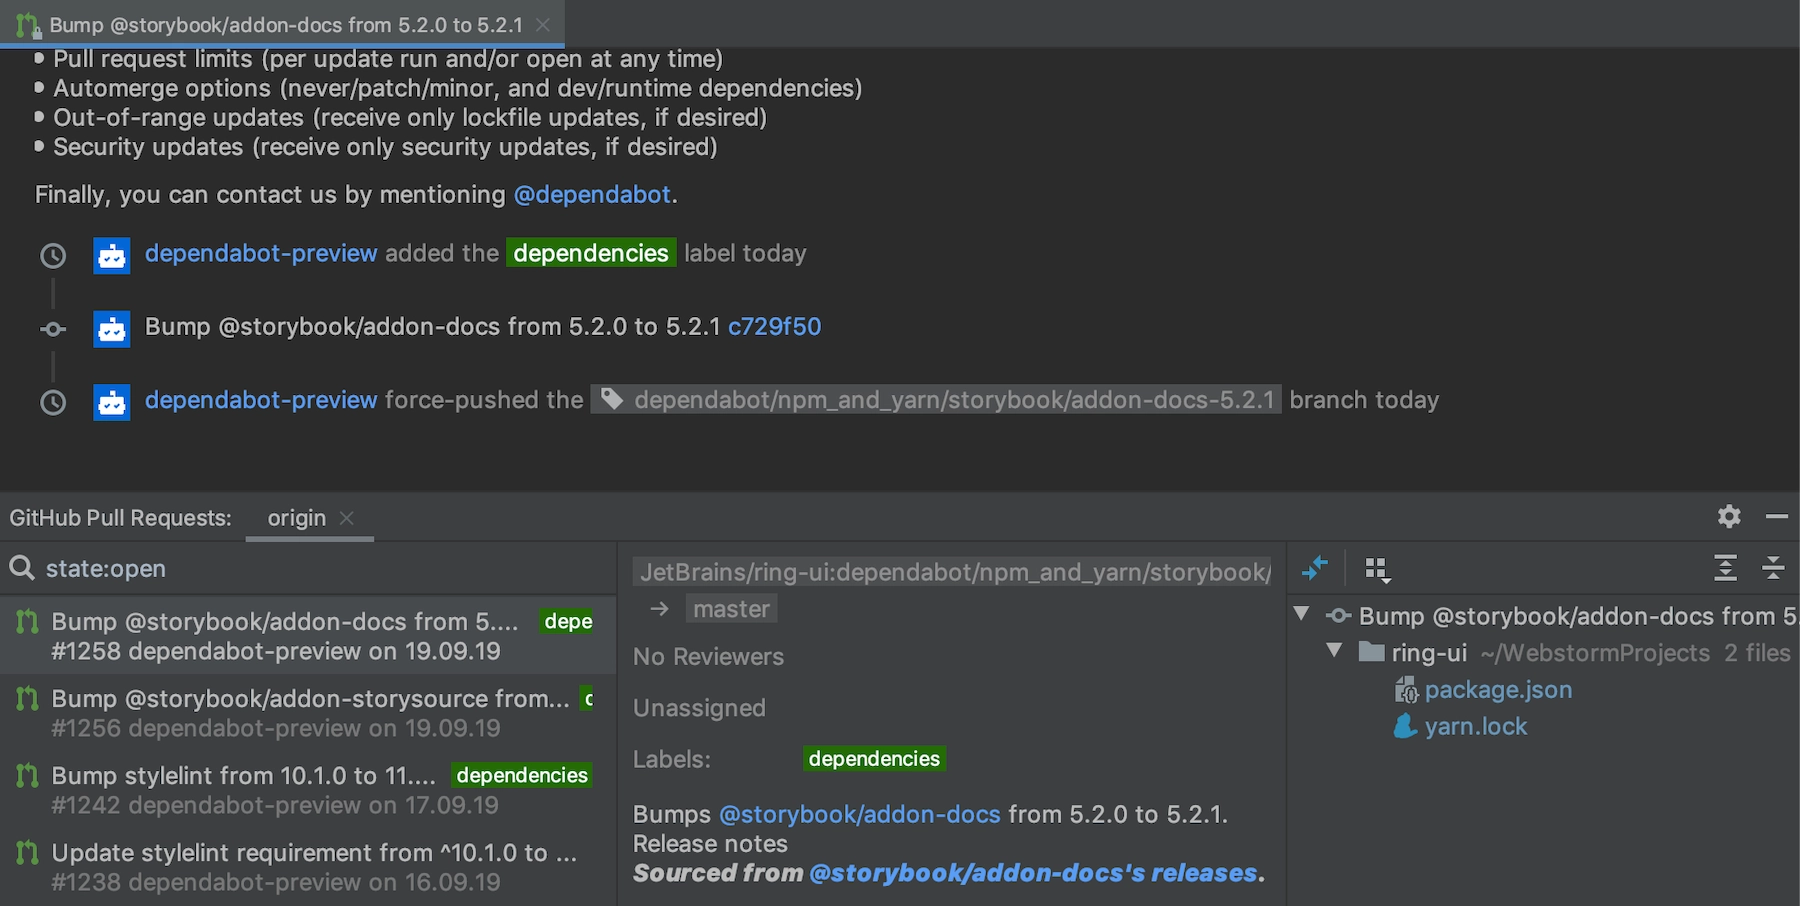The height and width of the screenshot is (906, 1800).
Task: Click dependencies label on Bump stylelint row
Action: [522, 775]
